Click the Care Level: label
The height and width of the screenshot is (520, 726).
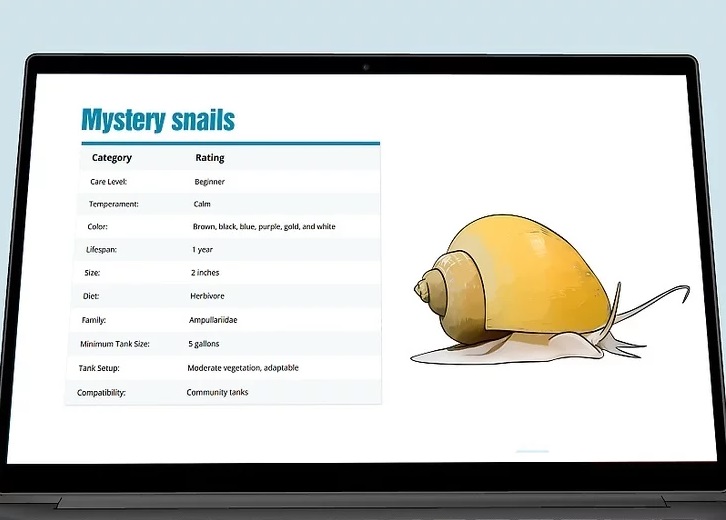[x=108, y=182]
